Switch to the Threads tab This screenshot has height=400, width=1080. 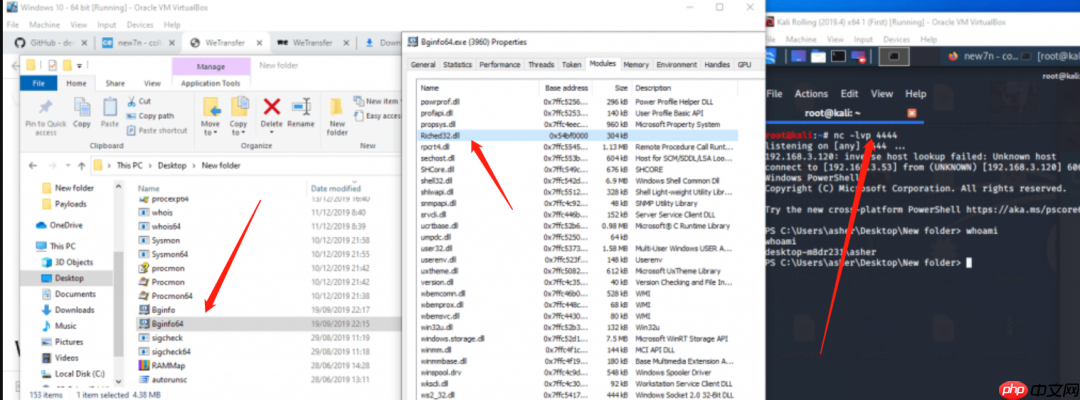point(541,64)
